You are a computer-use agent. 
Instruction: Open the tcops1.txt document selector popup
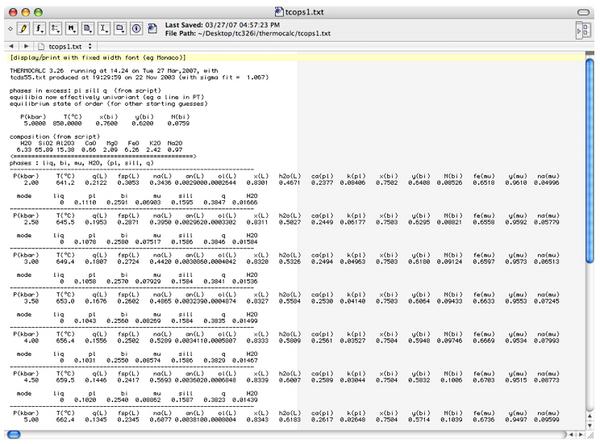tap(65, 46)
